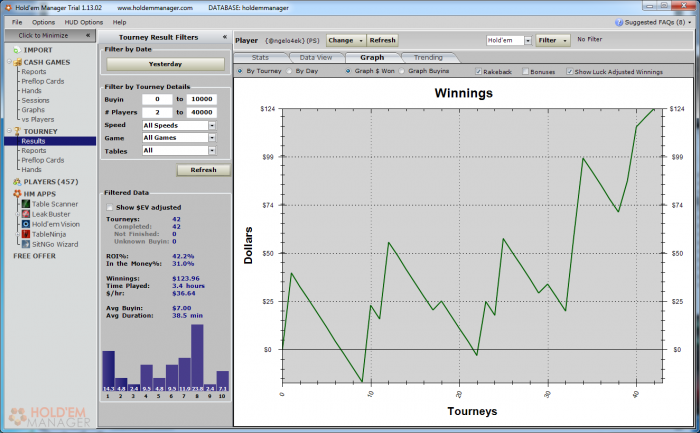Click the IMPORT icon in the sidebar
The image size is (700, 433).
click(x=17, y=50)
